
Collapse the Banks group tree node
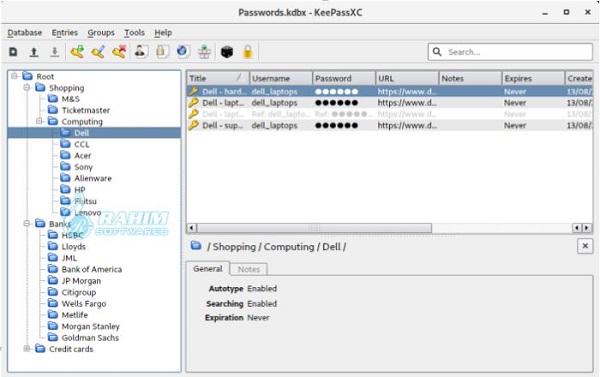tap(27, 223)
